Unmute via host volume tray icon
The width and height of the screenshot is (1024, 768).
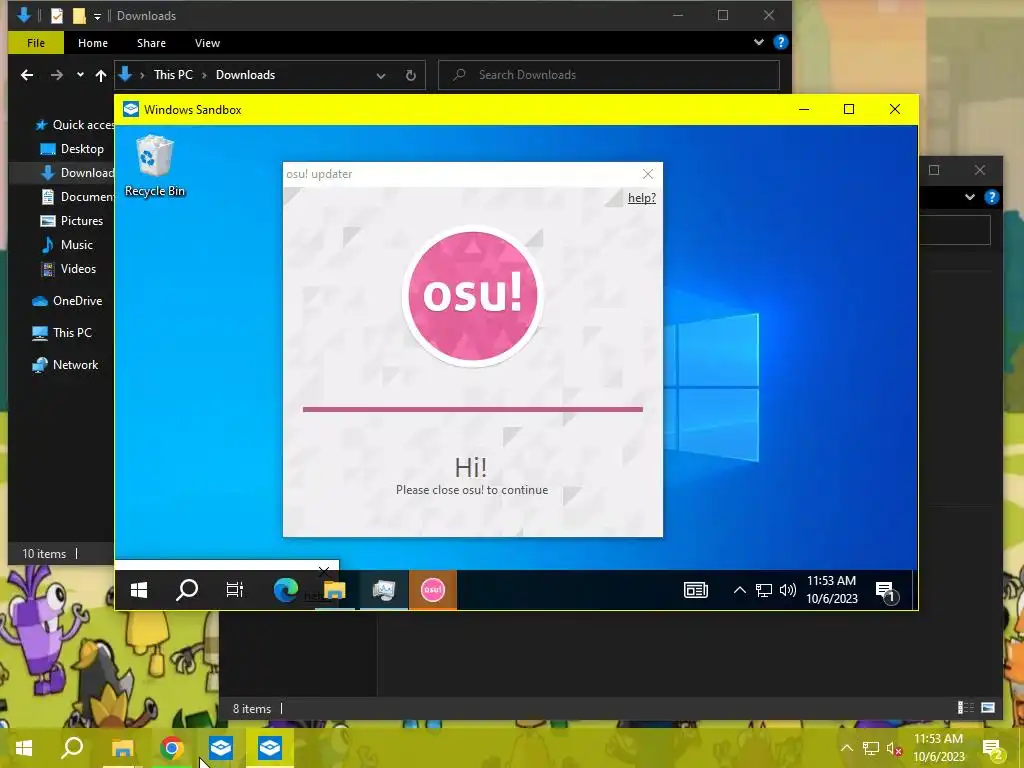pyautogui.click(x=894, y=748)
